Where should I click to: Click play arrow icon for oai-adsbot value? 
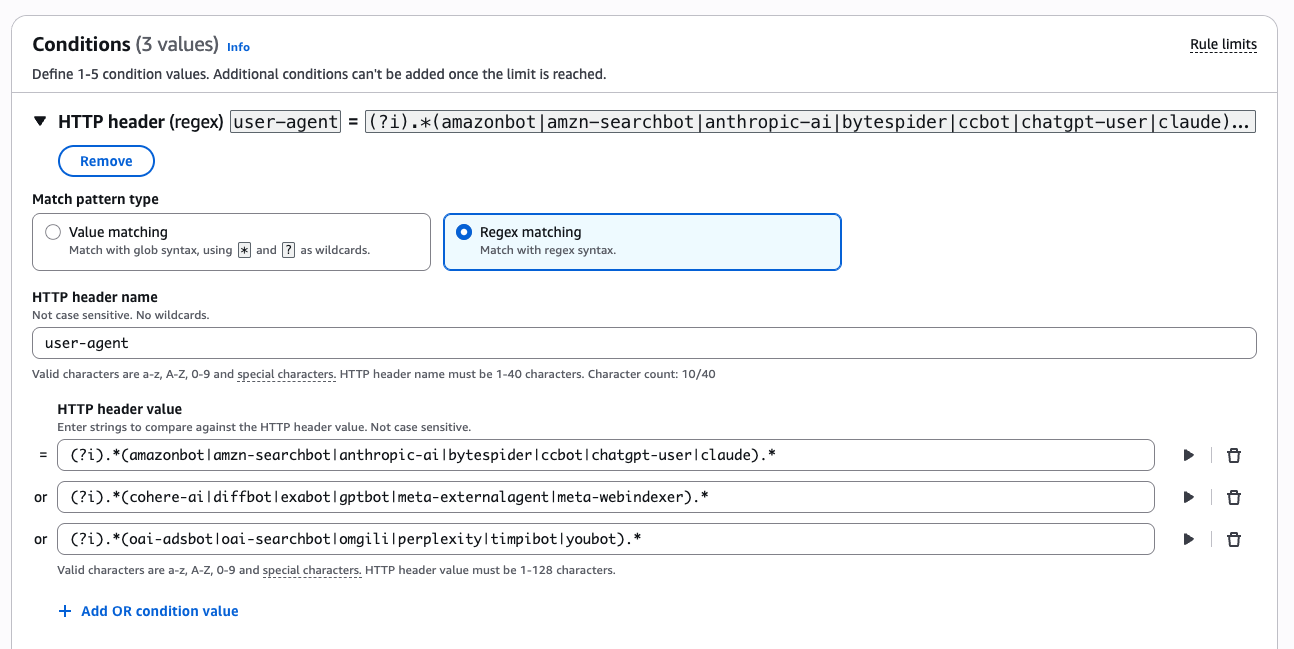coord(1188,539)
